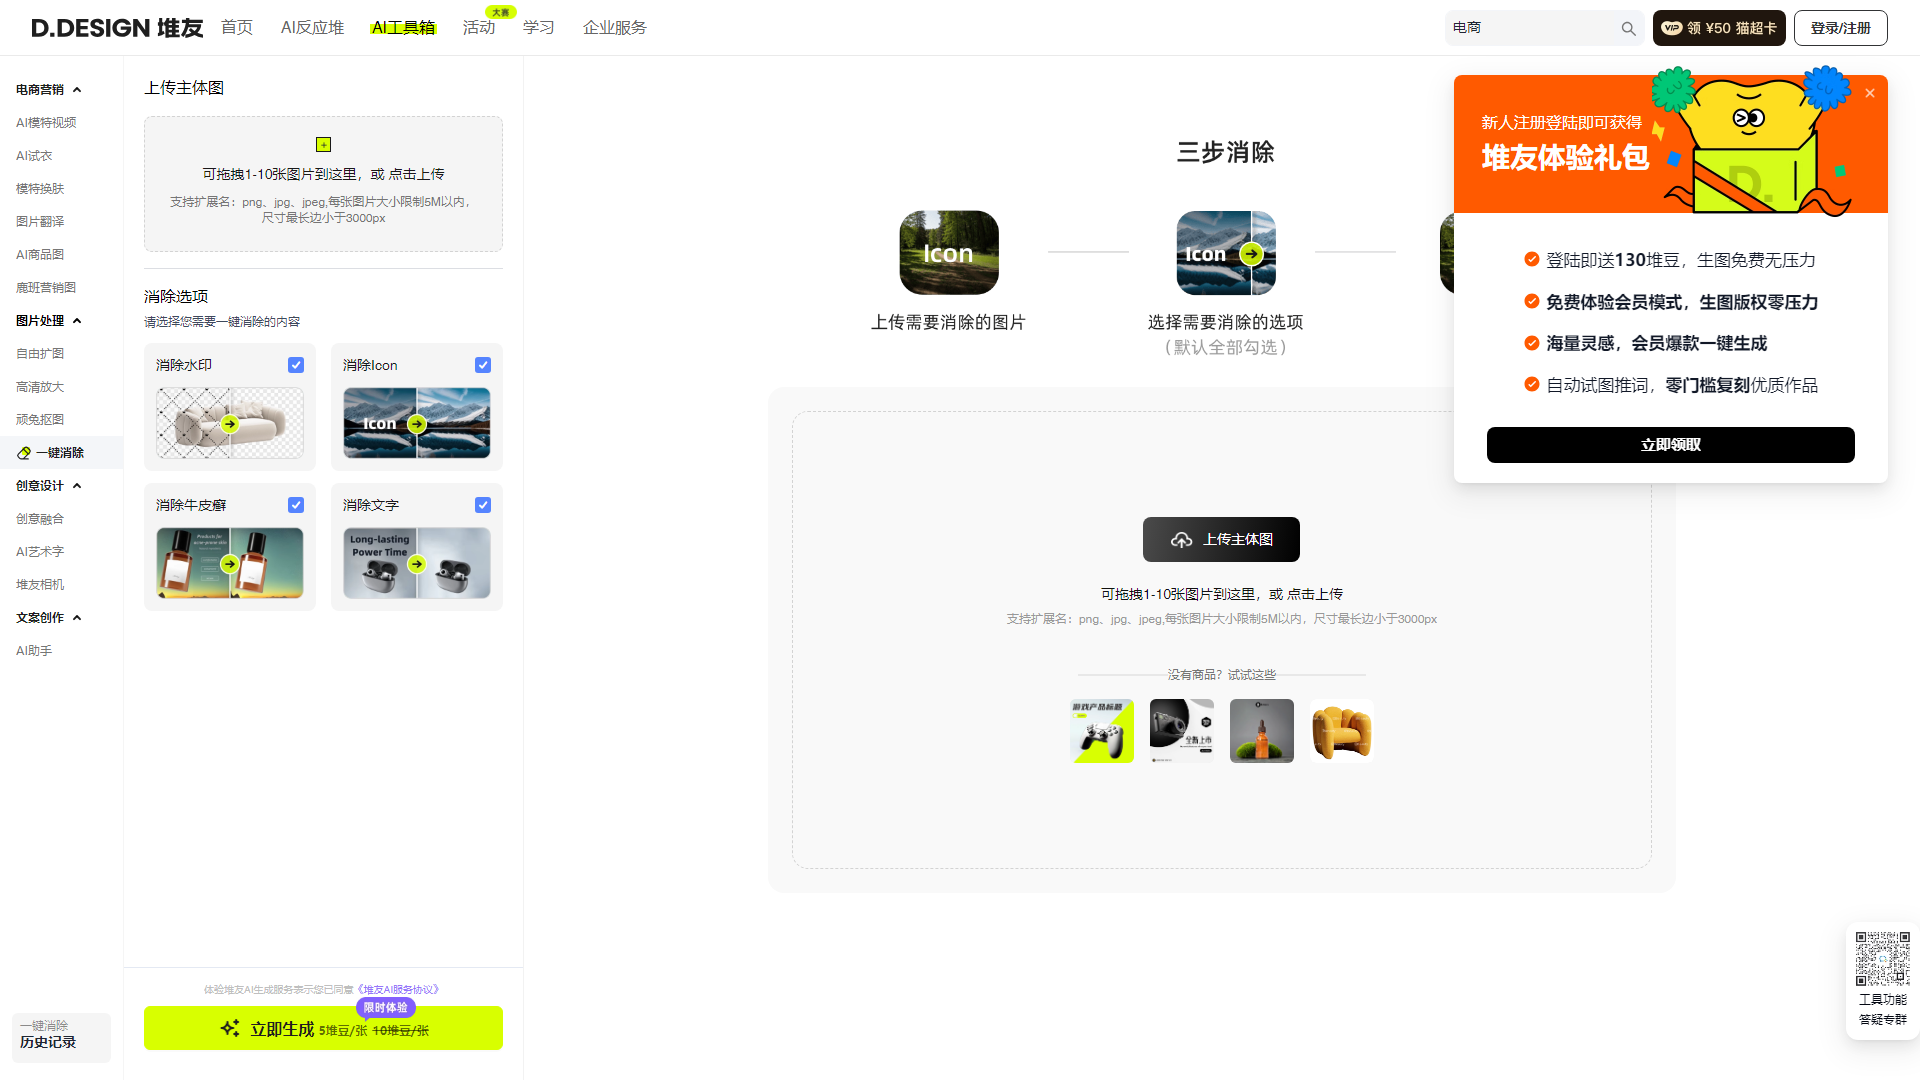Screen dimensions: 1920x1080
Task: Uncheck the 消除文字 option
Action: pyautogui.click(x=483, y=505)
